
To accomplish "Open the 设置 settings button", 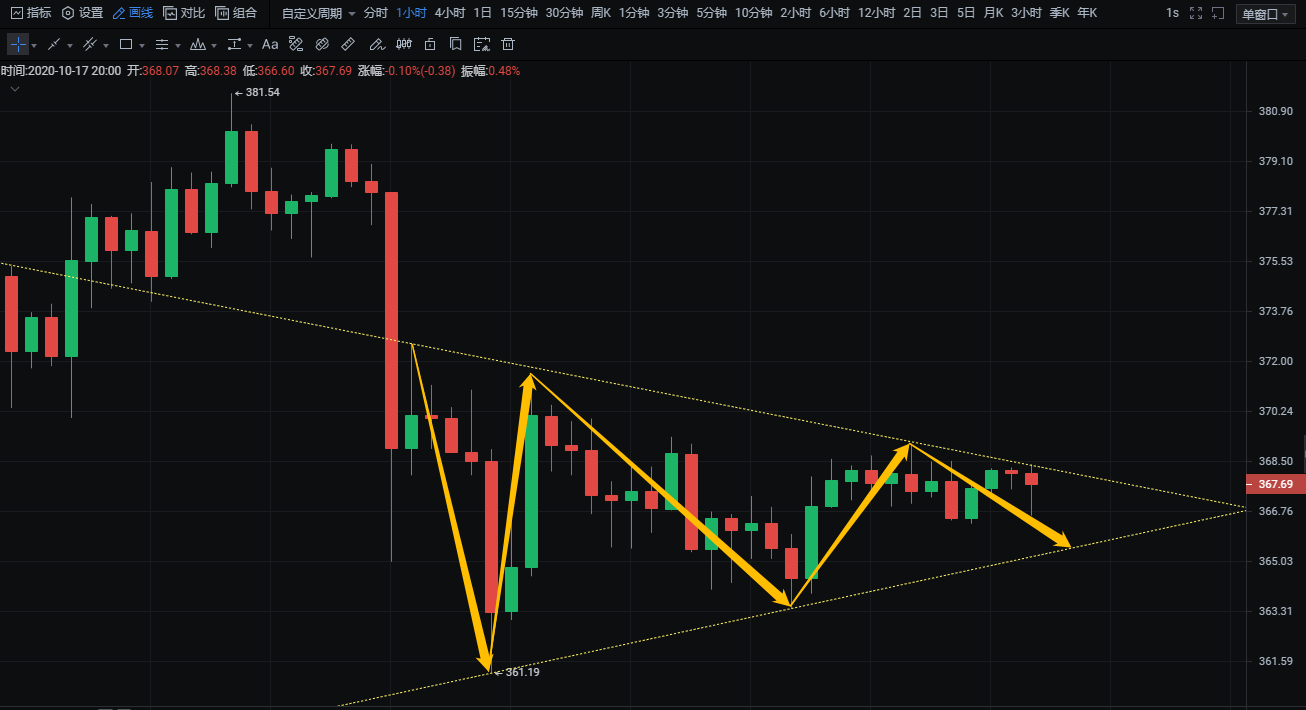I will point(82,13).
